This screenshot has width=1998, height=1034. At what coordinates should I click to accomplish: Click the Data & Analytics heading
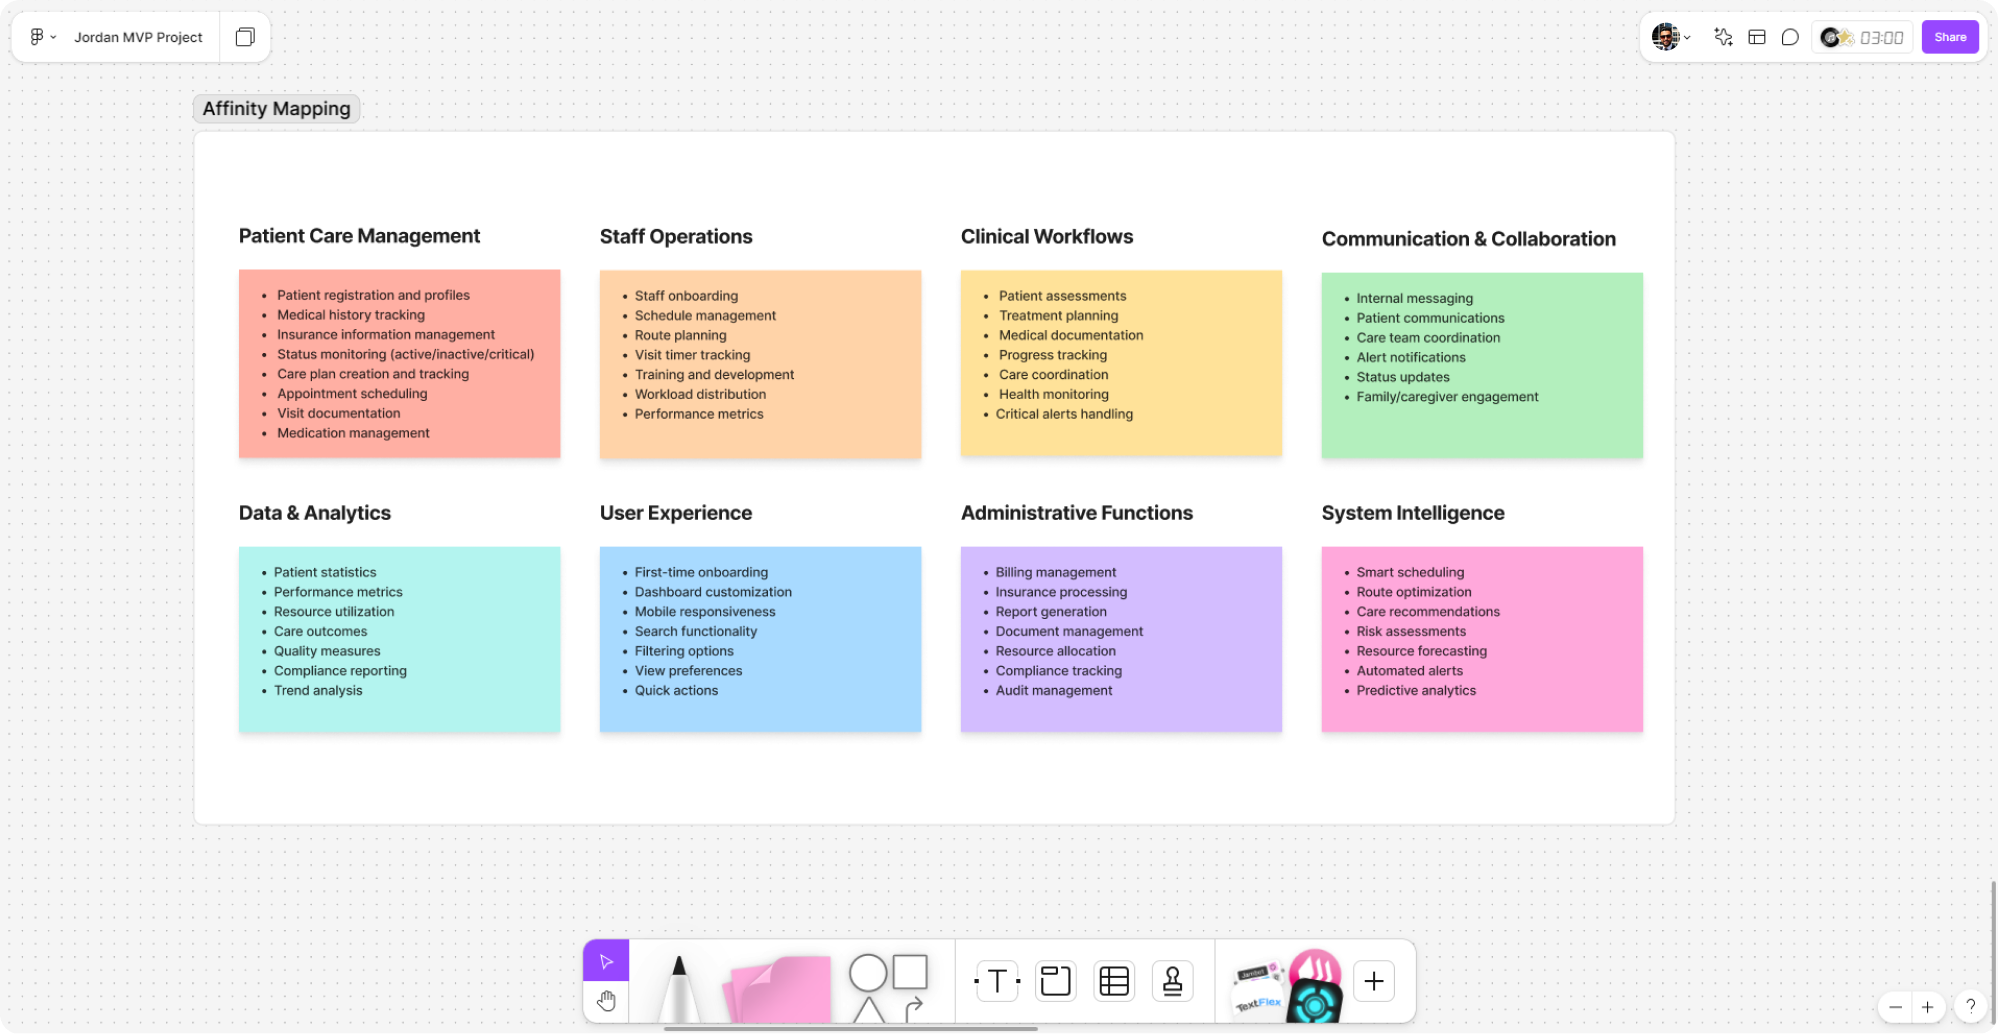315,513
